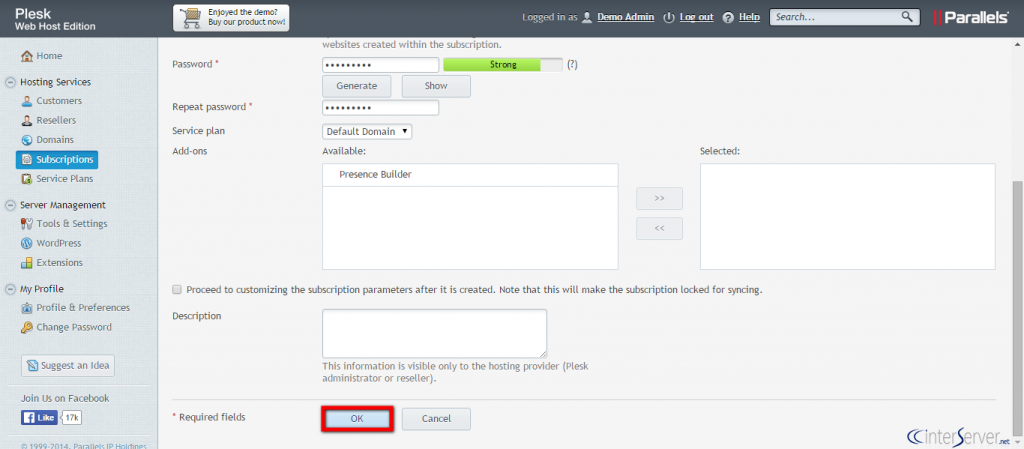Click the Facebook 17k like count
Viewport: 1024px width, 449px height.
[72, 418]
